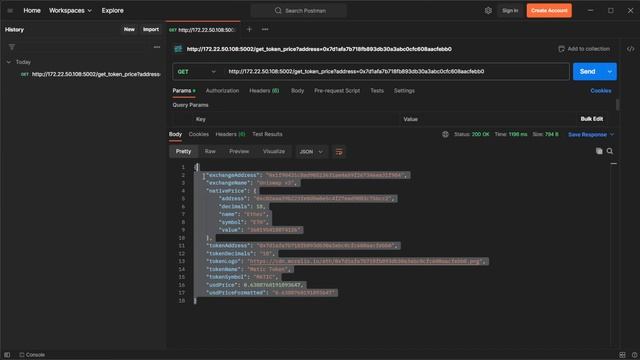The image size is (640, 360).
Task: Switch response view to Preview
Action: click(239, 151)
